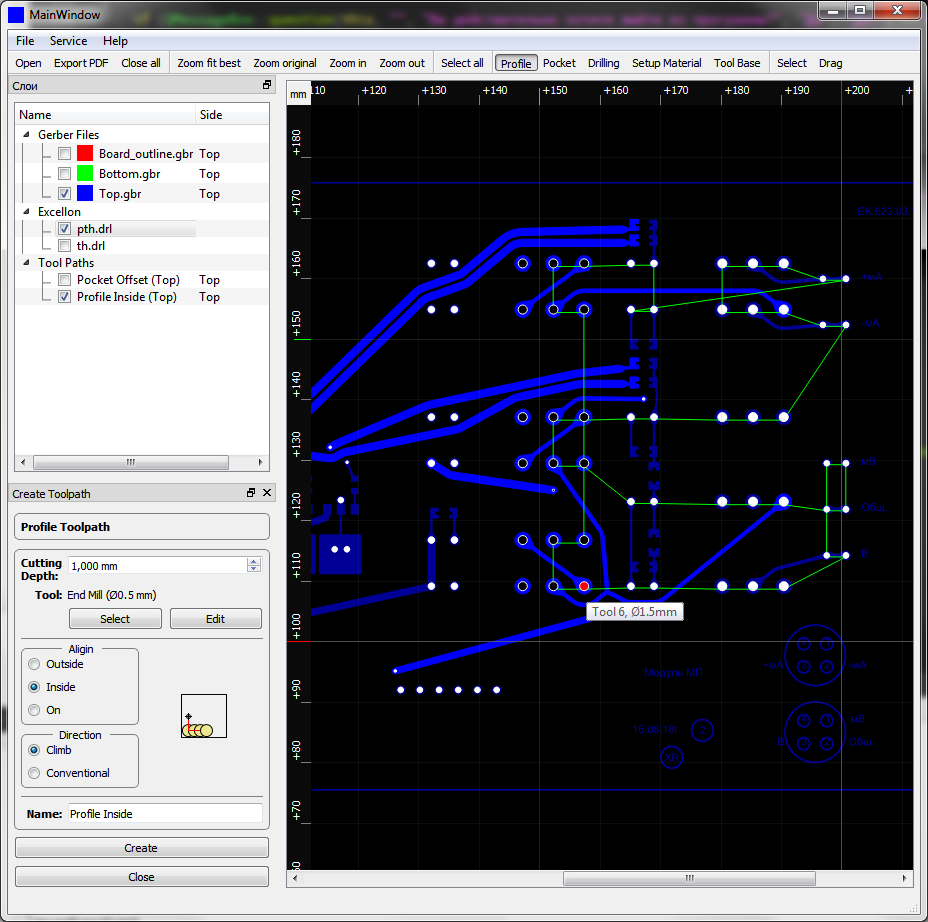Viewport: 928px width, 922px height.
Task: Click the layers scrollbar left arrow
Action: pos(23,462)
